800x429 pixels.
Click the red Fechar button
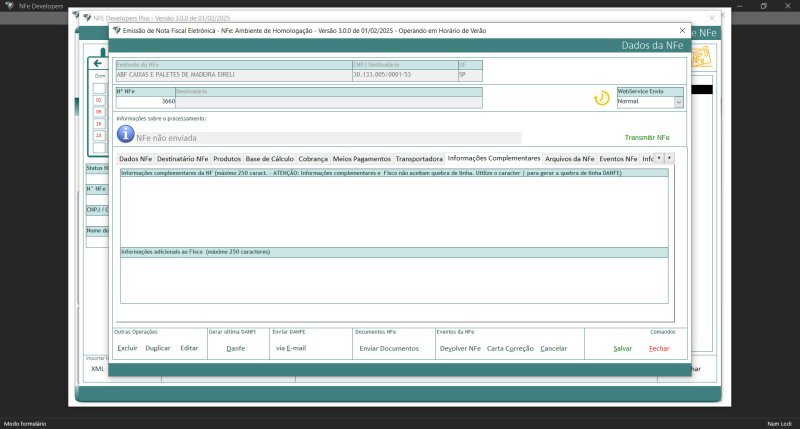click(x=659, y=348)
